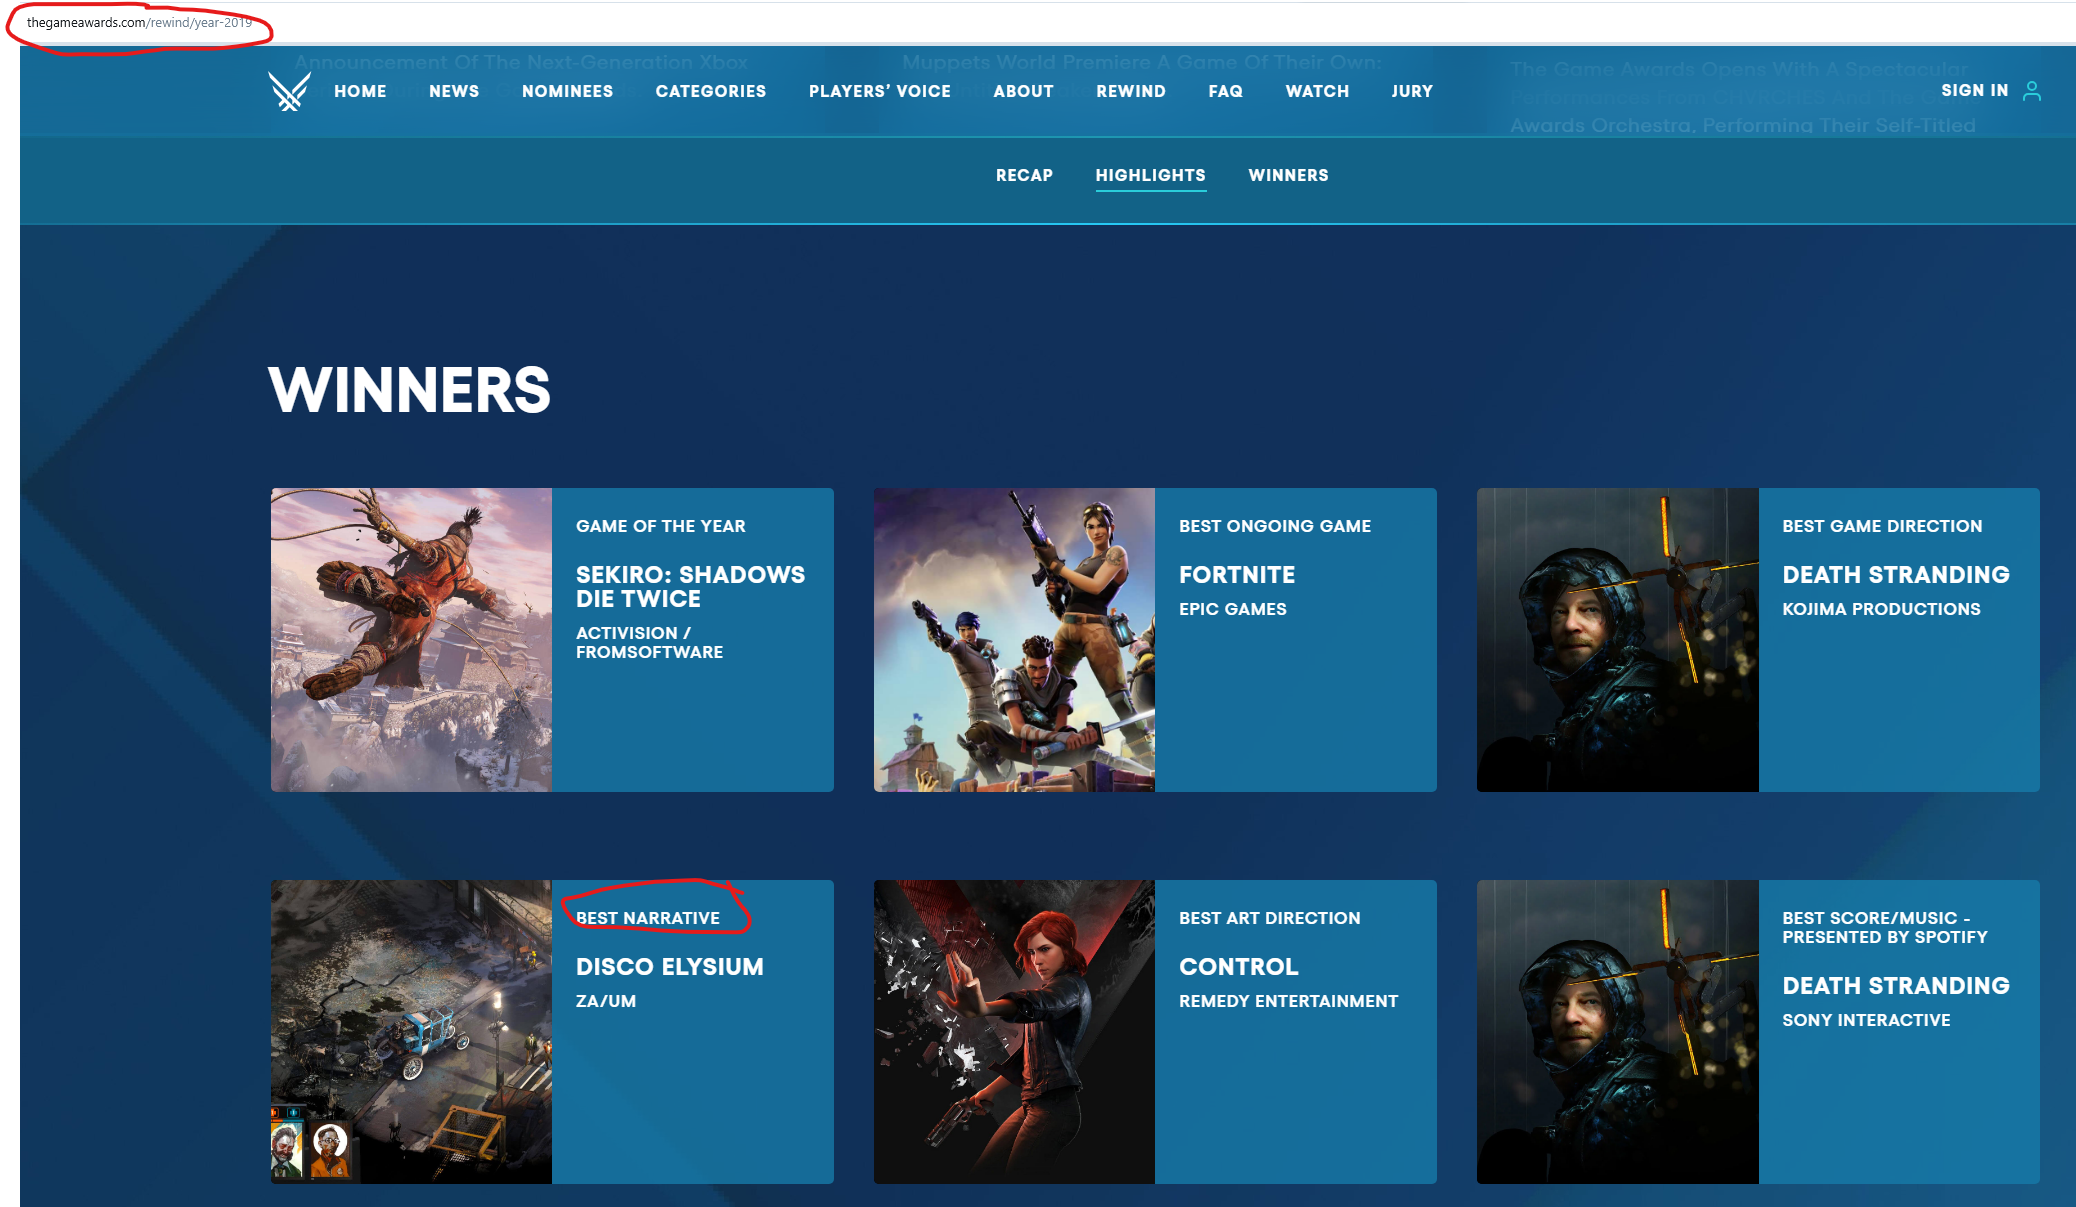Screen dimensions: 2076x1207
Task: Select the Highlights tab
Action: (x=1150, y=175)
